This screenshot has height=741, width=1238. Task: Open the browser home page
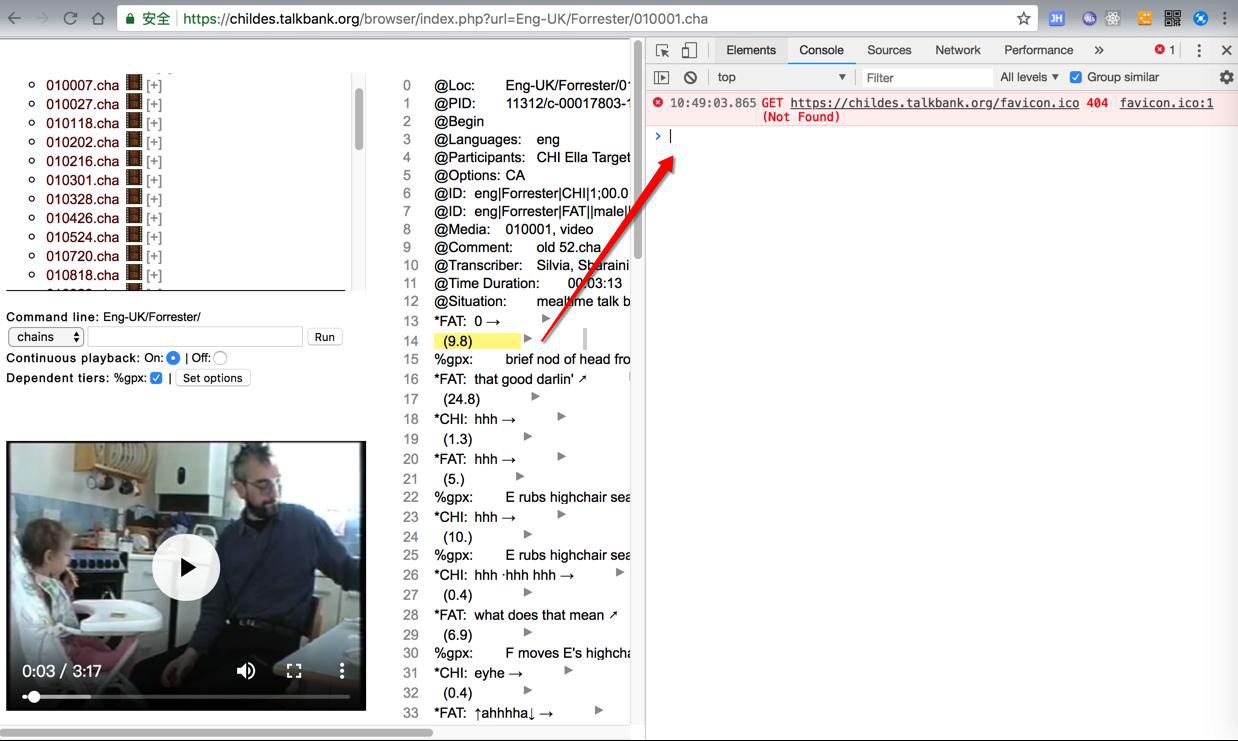[98, 18]
